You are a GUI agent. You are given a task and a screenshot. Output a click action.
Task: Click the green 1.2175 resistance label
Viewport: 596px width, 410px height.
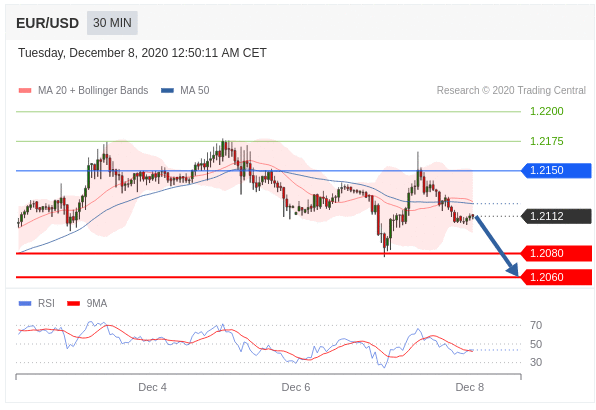click(x=547, y=141)
